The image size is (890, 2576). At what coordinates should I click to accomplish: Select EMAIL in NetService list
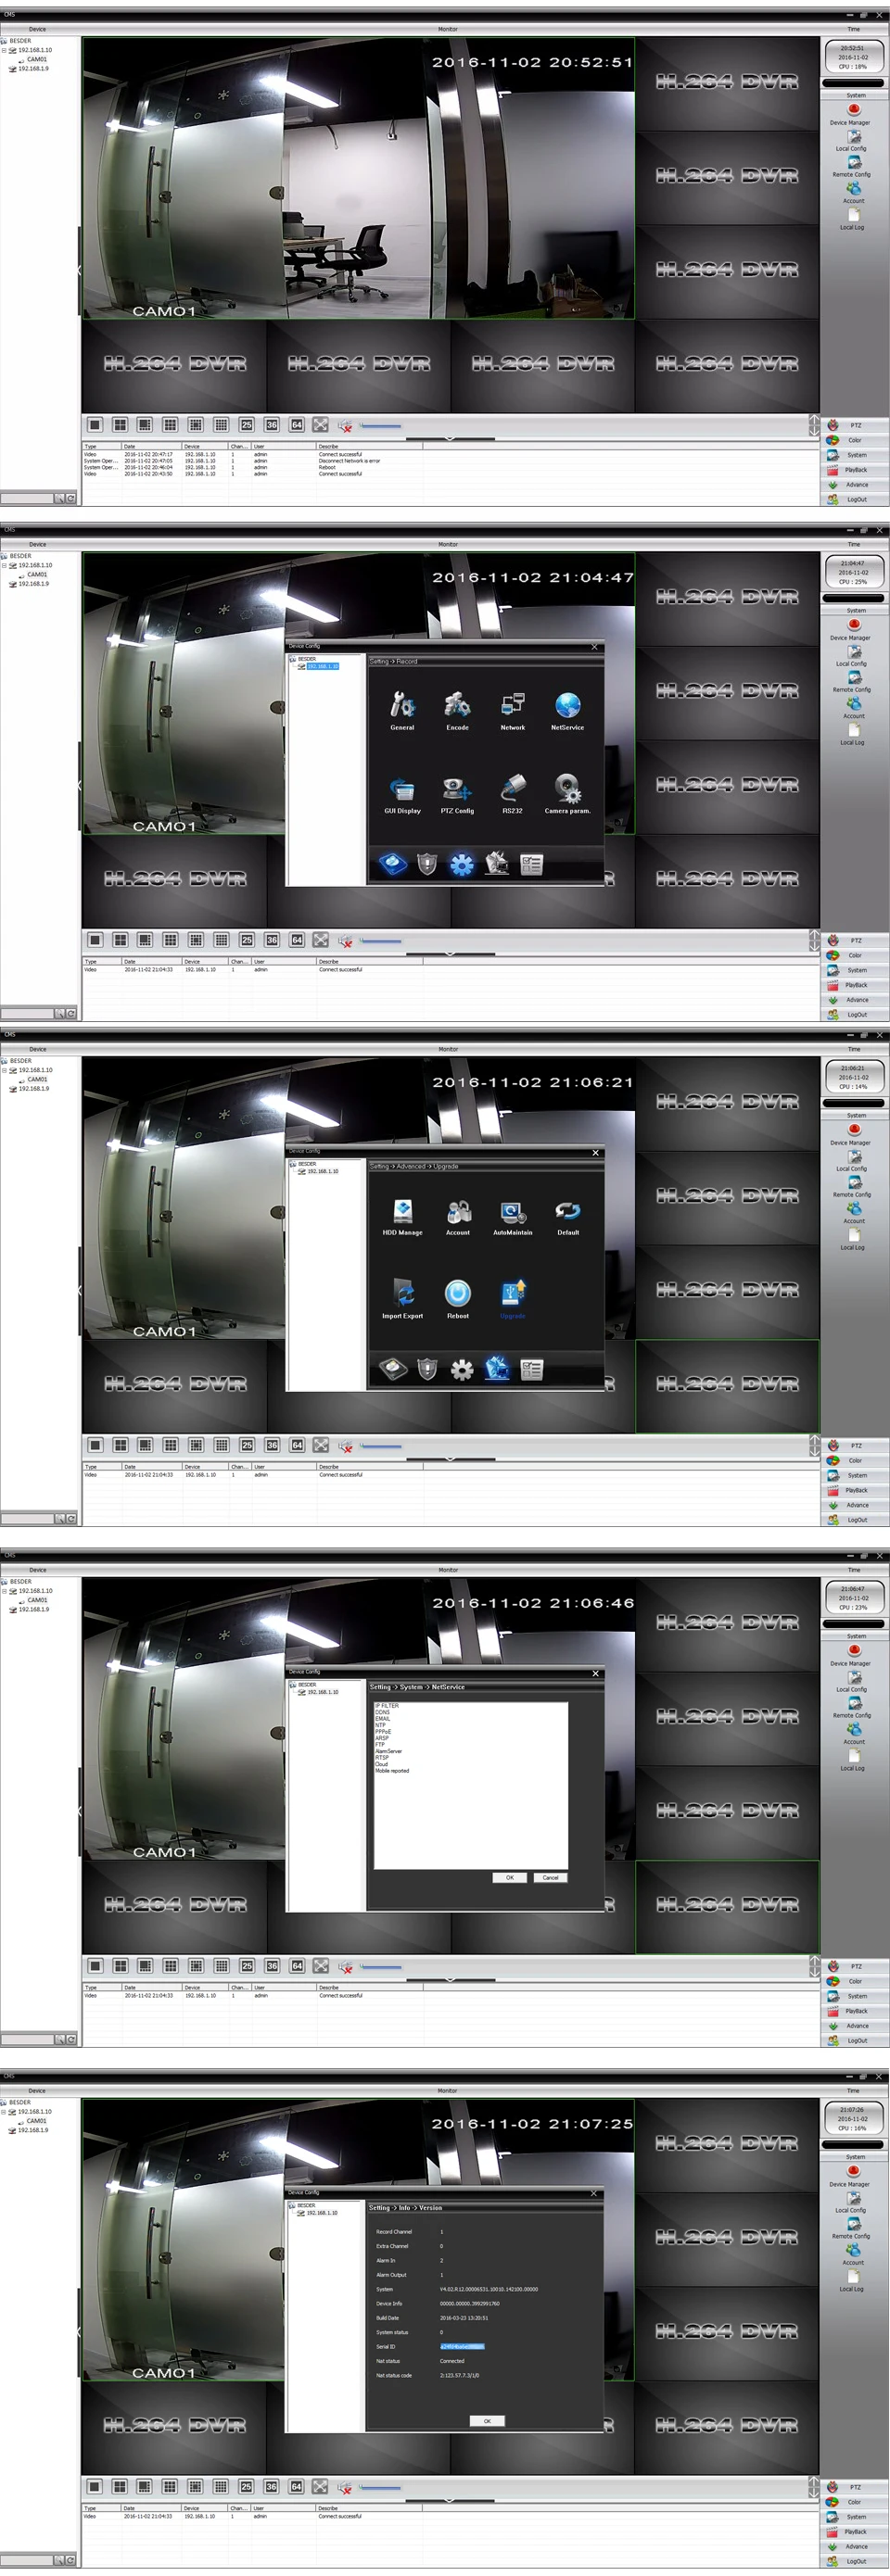point(383,1719)
